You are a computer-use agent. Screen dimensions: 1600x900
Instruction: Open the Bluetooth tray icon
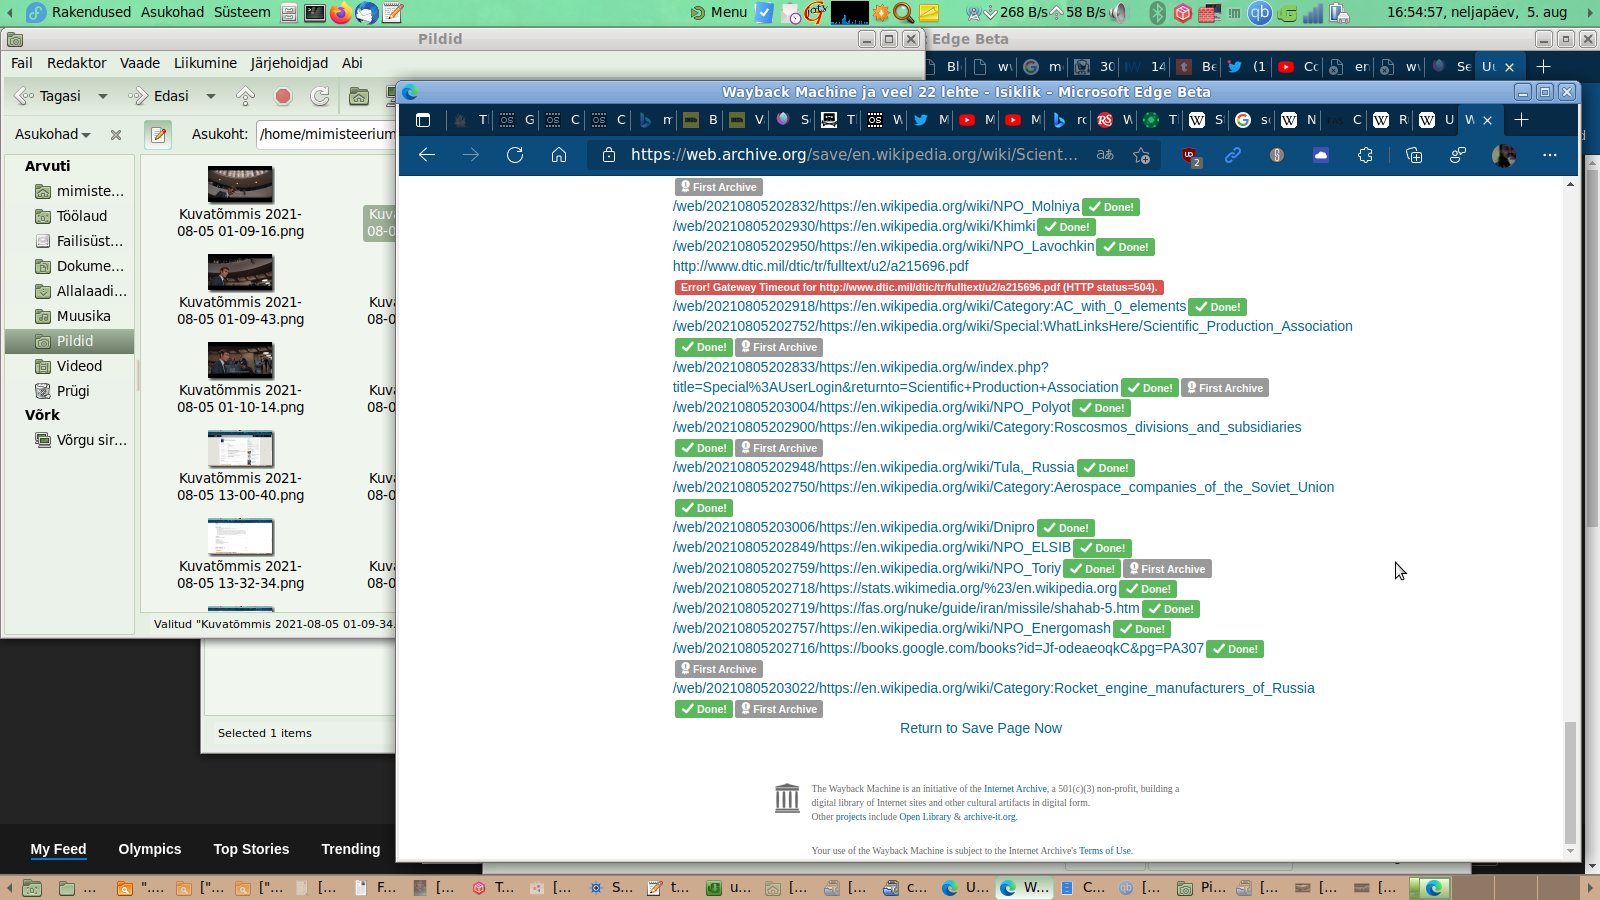click(1157, 13)
